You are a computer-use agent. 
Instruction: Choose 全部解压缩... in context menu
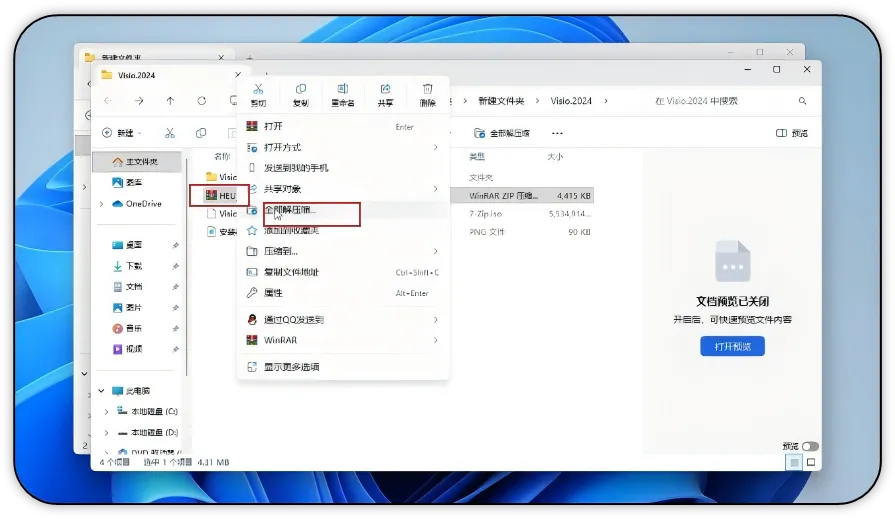342,210
